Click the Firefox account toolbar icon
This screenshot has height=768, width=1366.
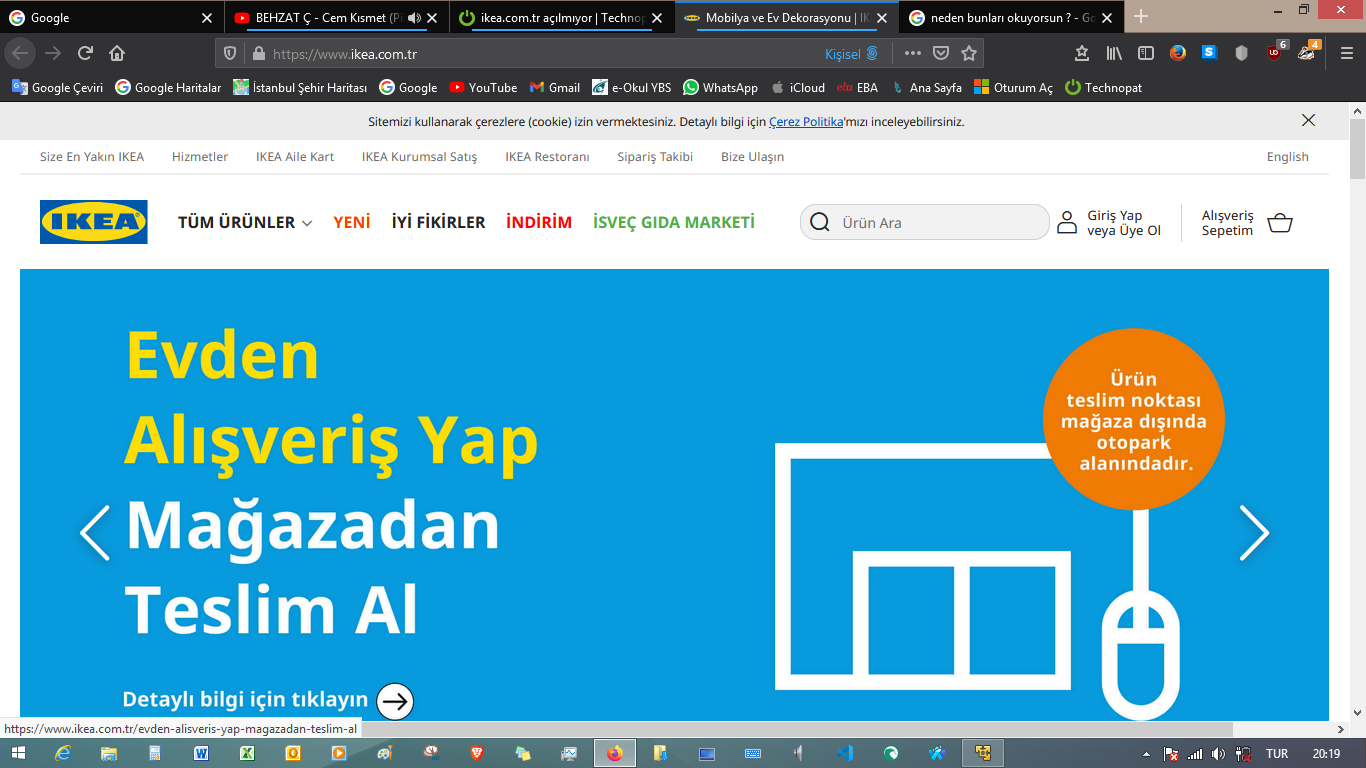point(1178,53)
